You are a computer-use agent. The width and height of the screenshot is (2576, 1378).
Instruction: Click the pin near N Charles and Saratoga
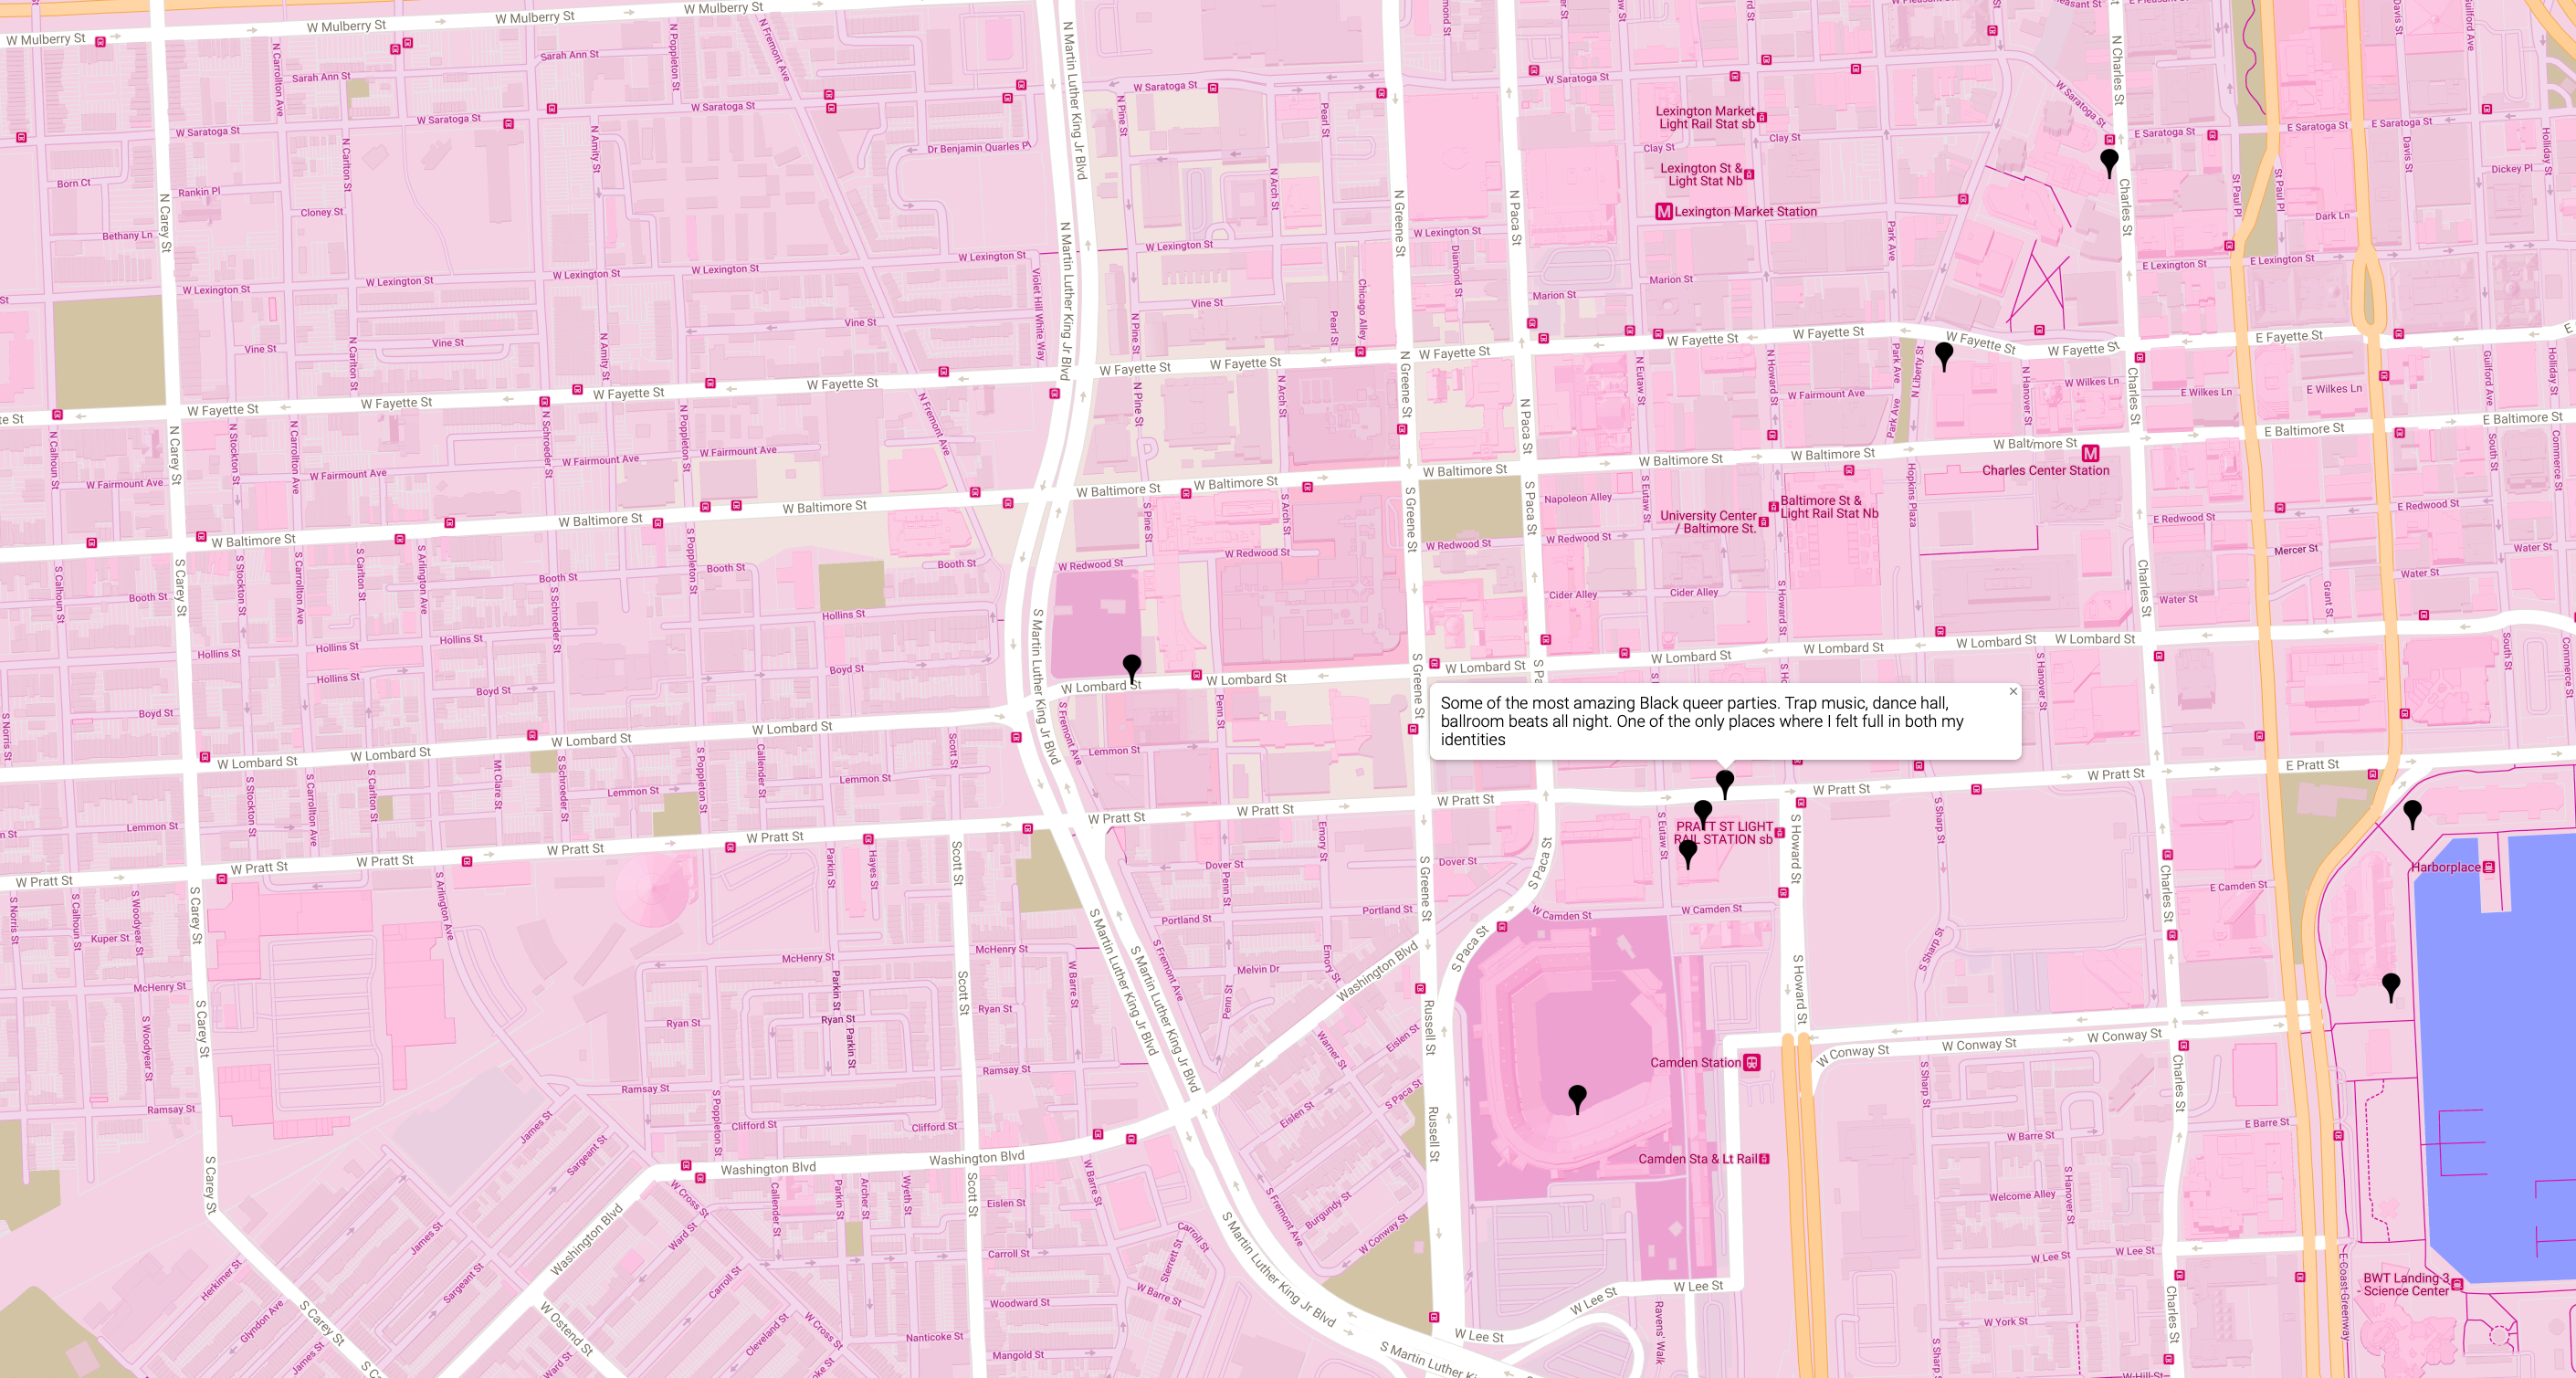(2109, 160)
